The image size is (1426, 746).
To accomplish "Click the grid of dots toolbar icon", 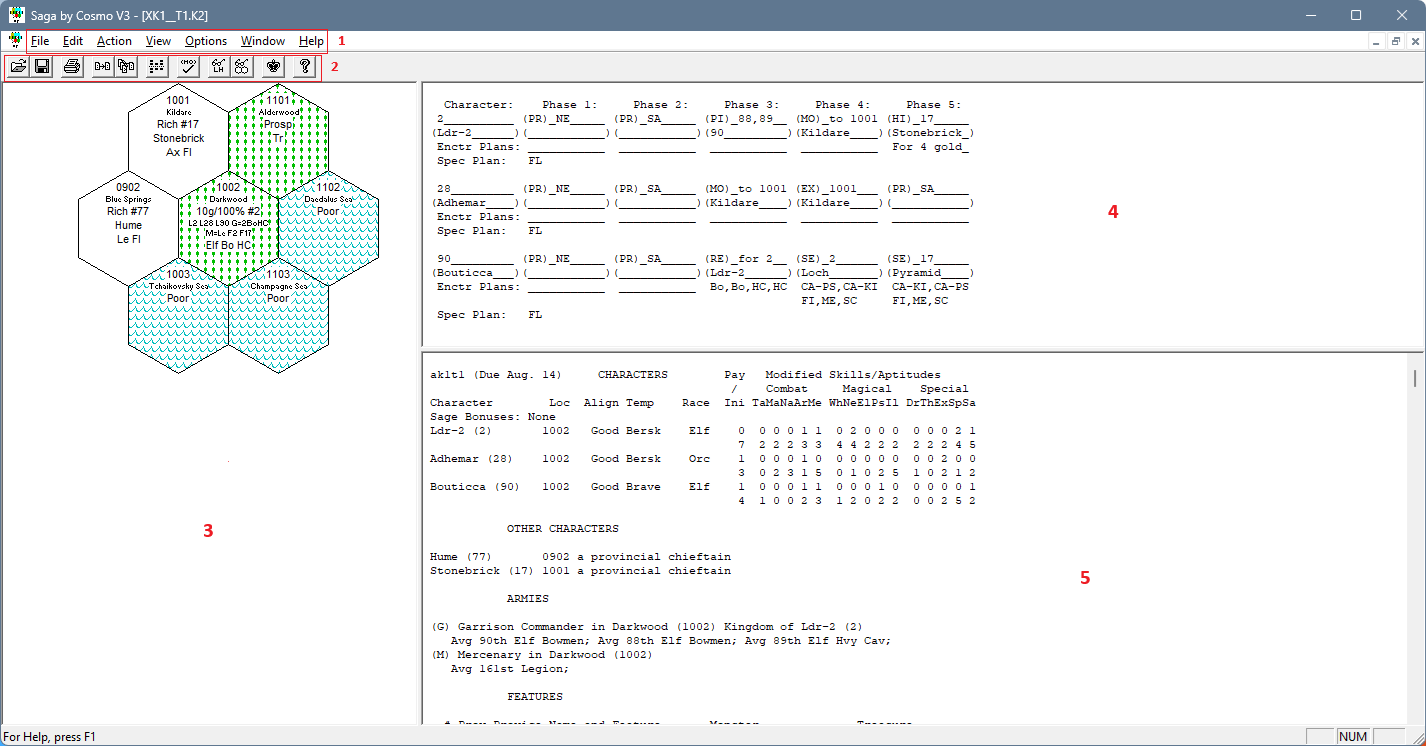I will click(157, 67).
